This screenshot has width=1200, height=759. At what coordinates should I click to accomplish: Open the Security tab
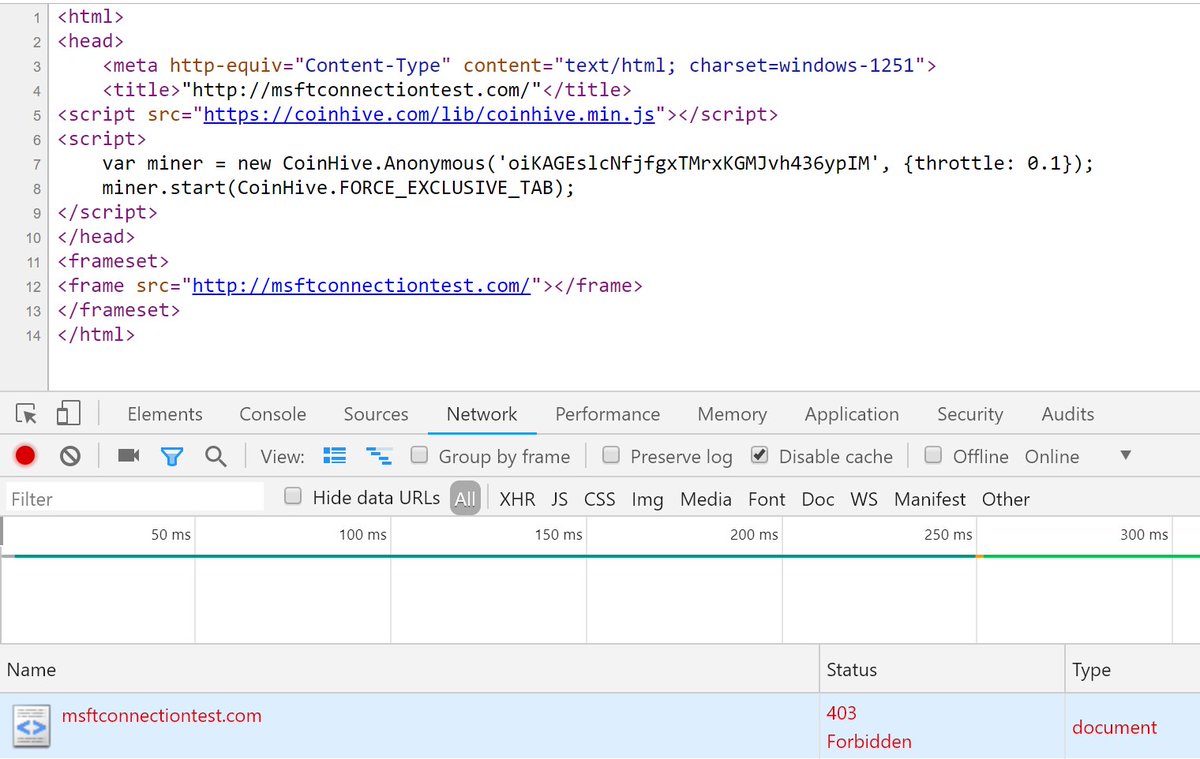click(x=970, y=414)
